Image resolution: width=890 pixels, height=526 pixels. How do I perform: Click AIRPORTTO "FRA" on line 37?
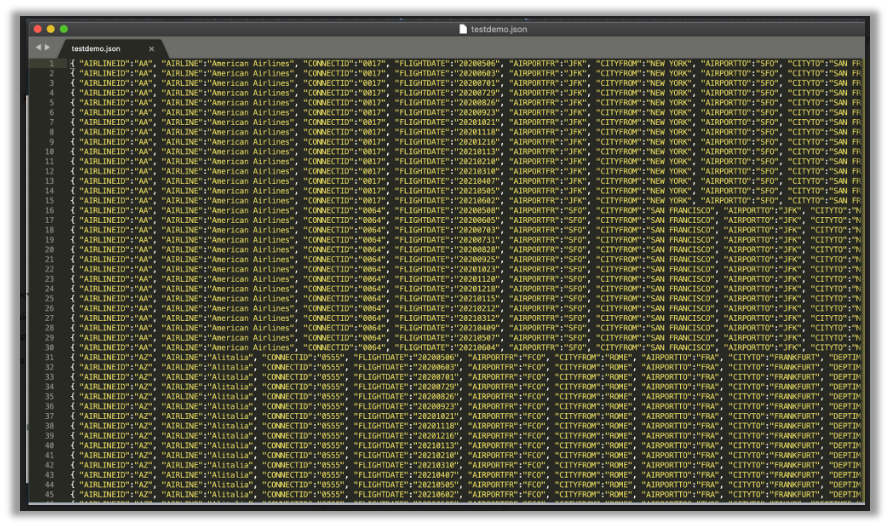(x=708, y=416)
